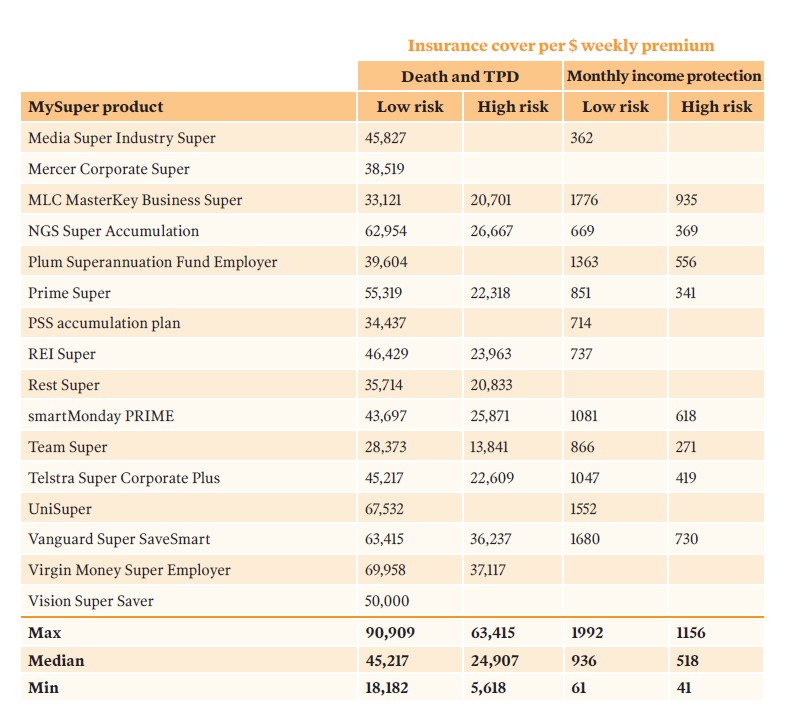
Task: Select the 'REI Super' row name
Action: point(62,354)
